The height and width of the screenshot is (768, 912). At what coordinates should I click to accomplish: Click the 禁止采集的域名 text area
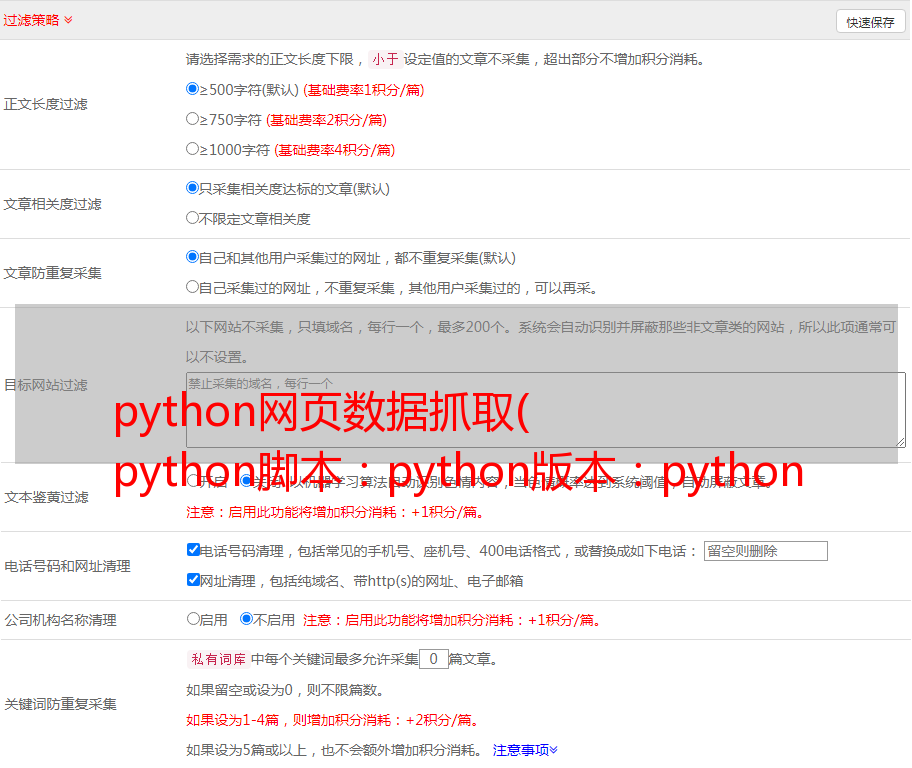(x=545, y=410)
